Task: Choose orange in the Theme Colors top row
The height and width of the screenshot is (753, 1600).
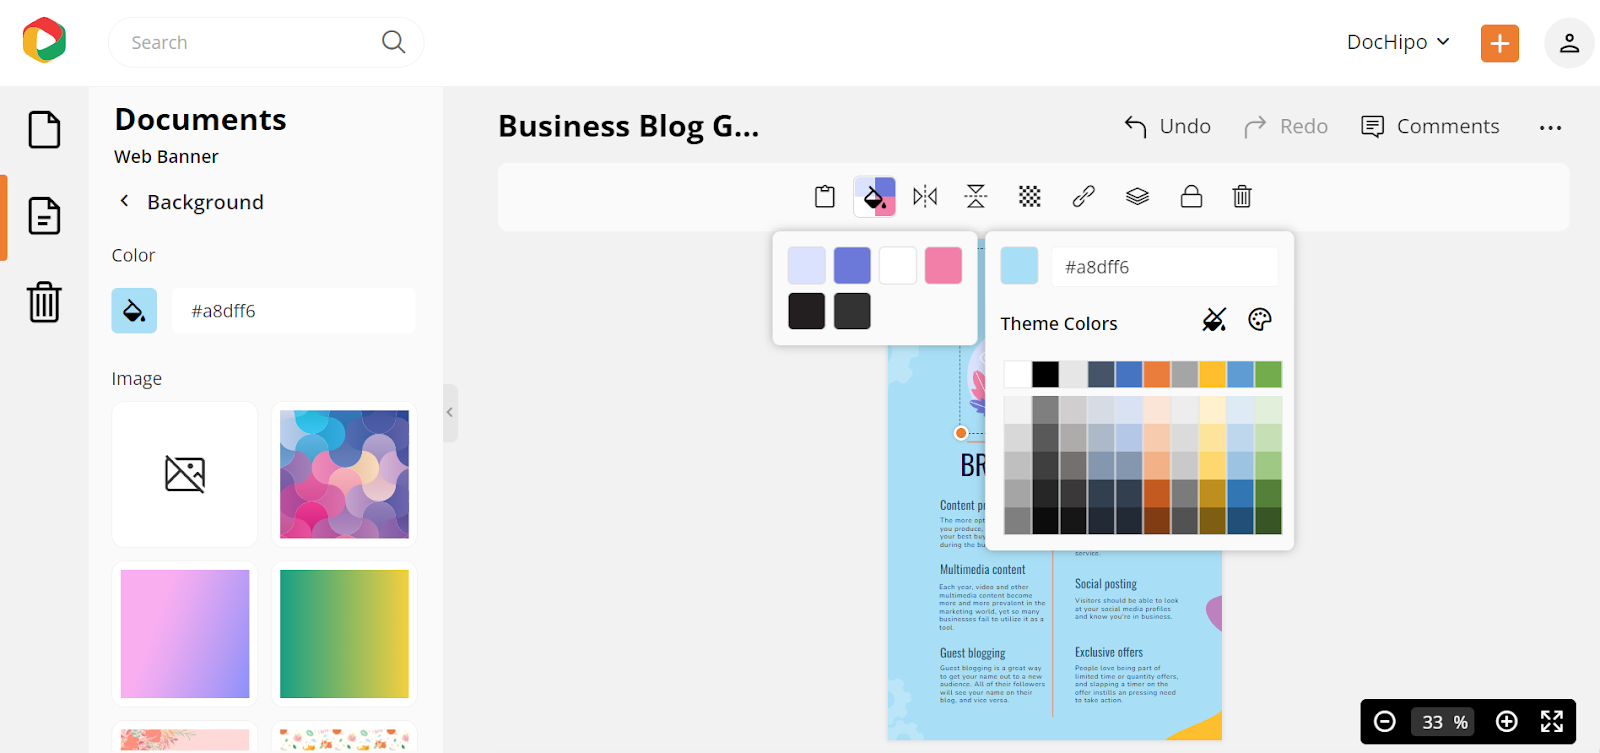Action: coord(1157,374)
